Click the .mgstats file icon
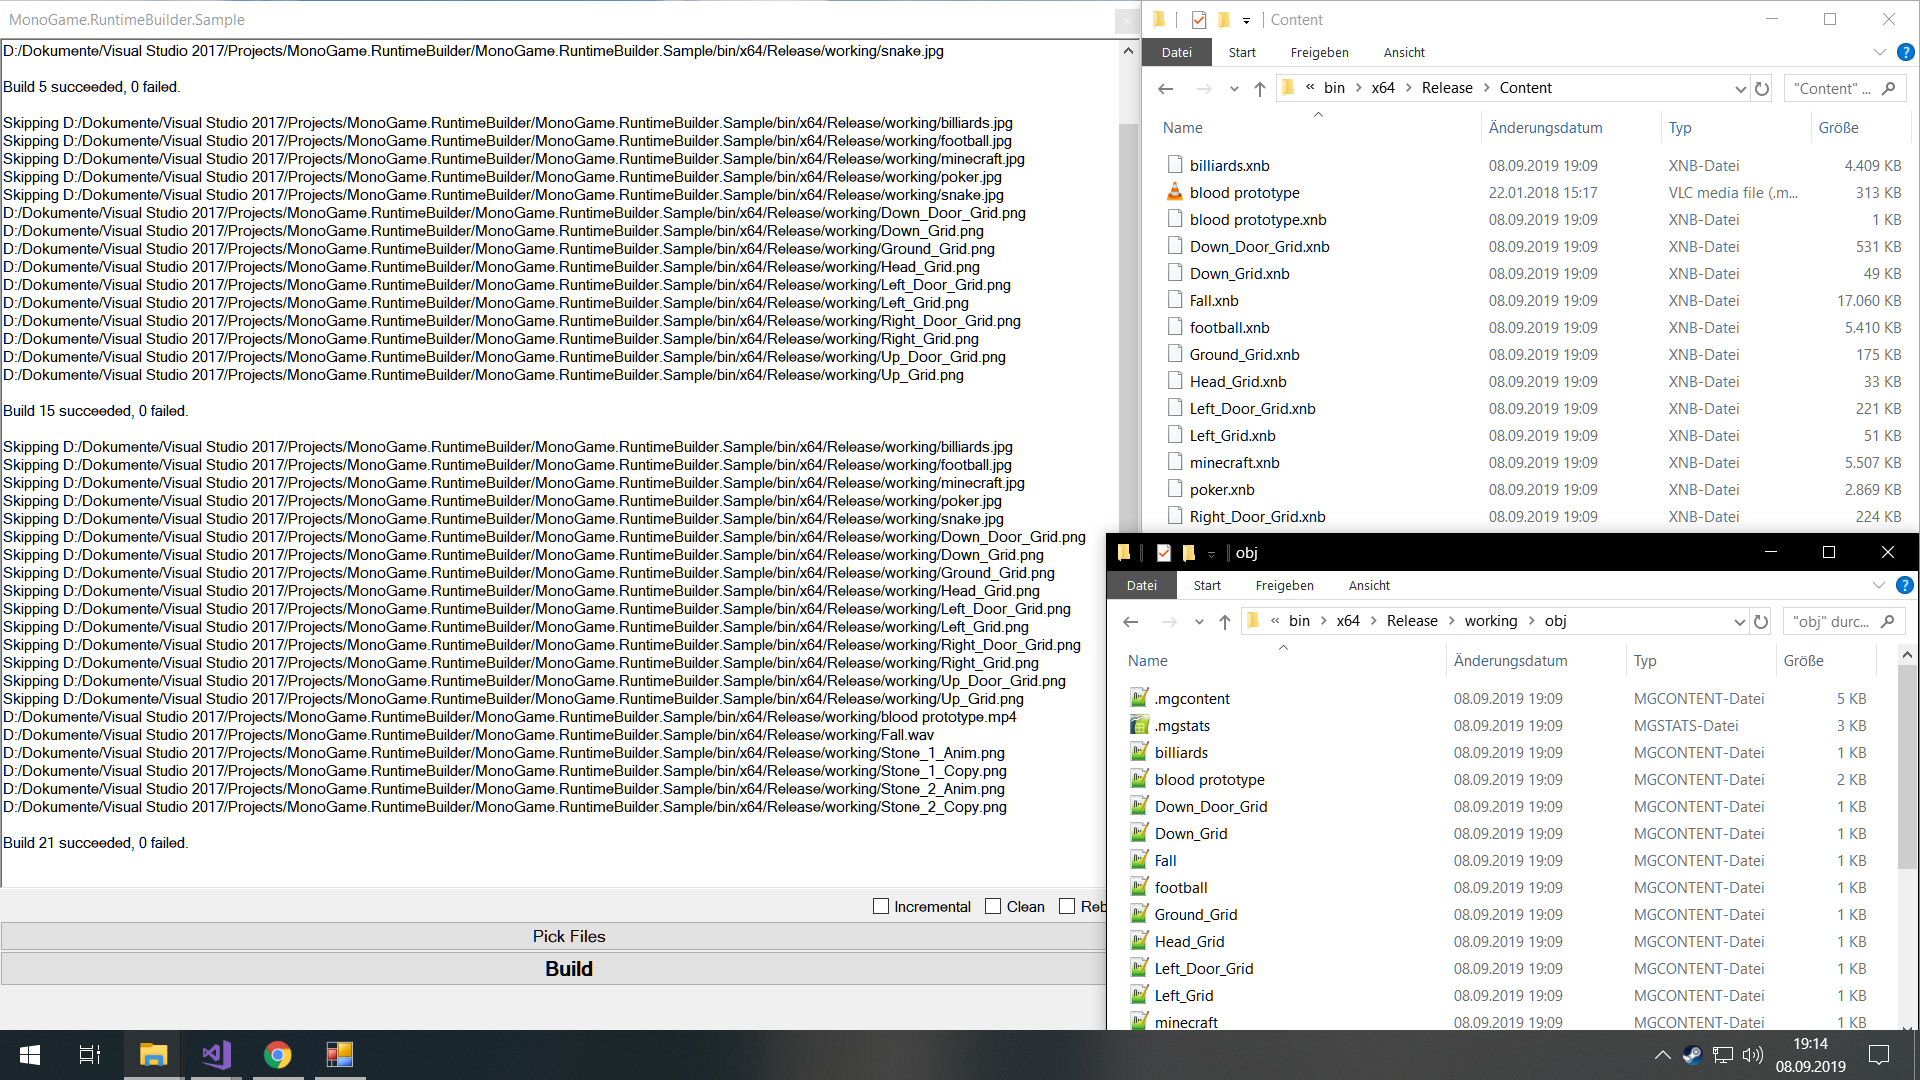The width and height of the screenshot is (1920, 1080). click(1139, 725)
